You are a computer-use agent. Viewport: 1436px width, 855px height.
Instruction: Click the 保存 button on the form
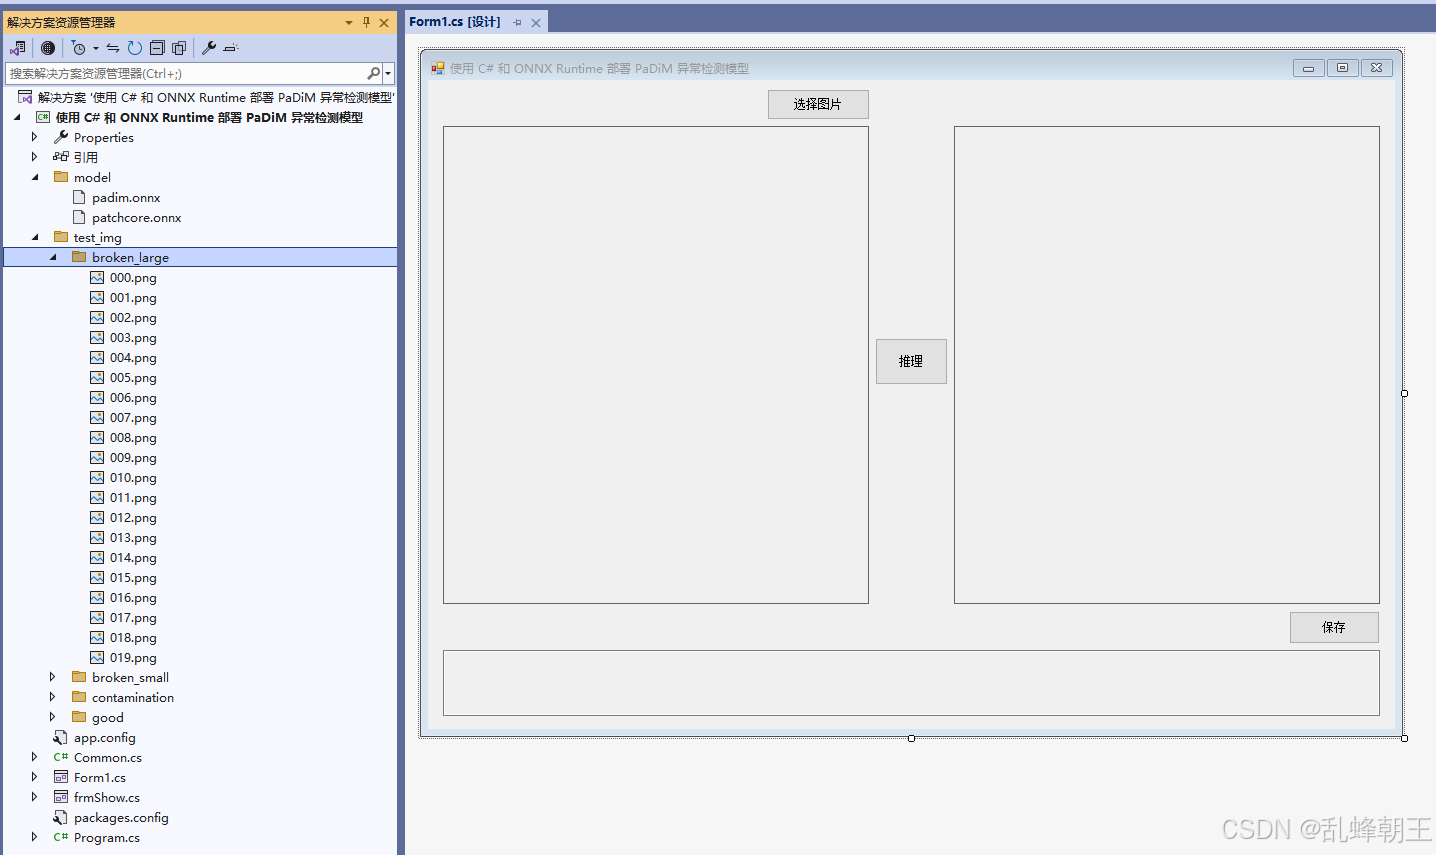point(1334,627)
